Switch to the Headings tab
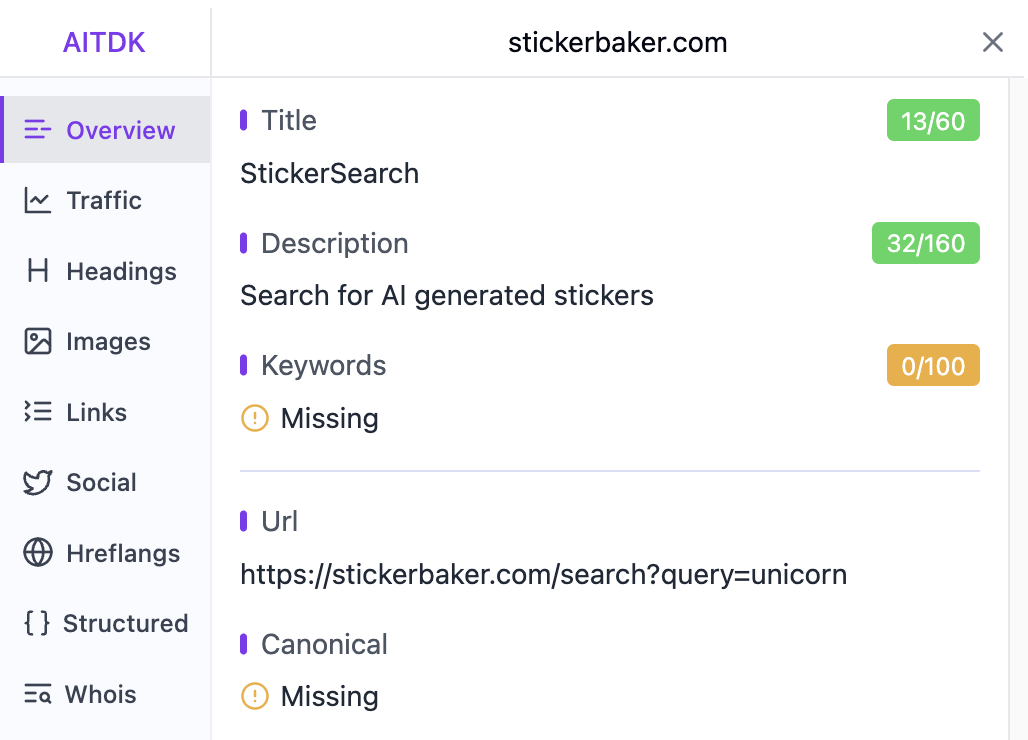The height and width of the screenshot is (740, 1028). tap(121, 271)
